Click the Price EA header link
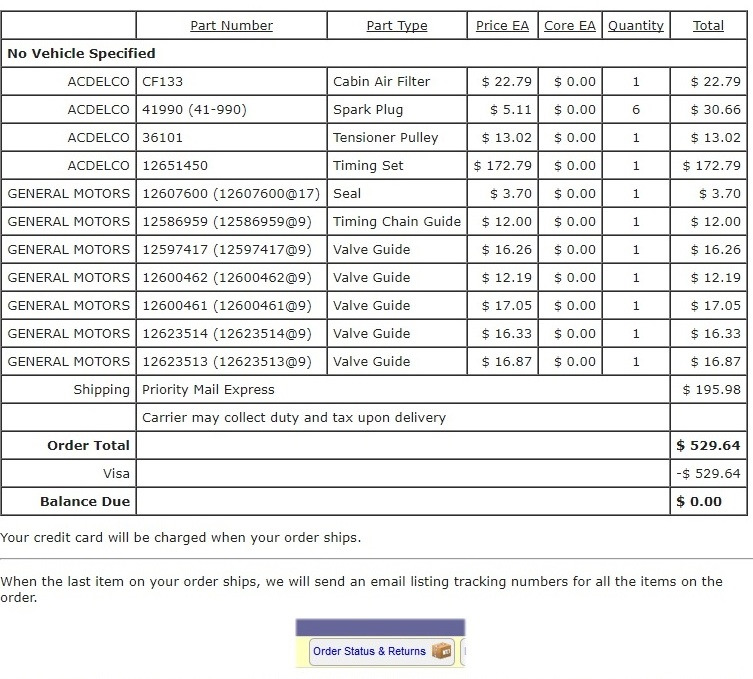Screen dimensions: 753x679 (x=502, y=25)
